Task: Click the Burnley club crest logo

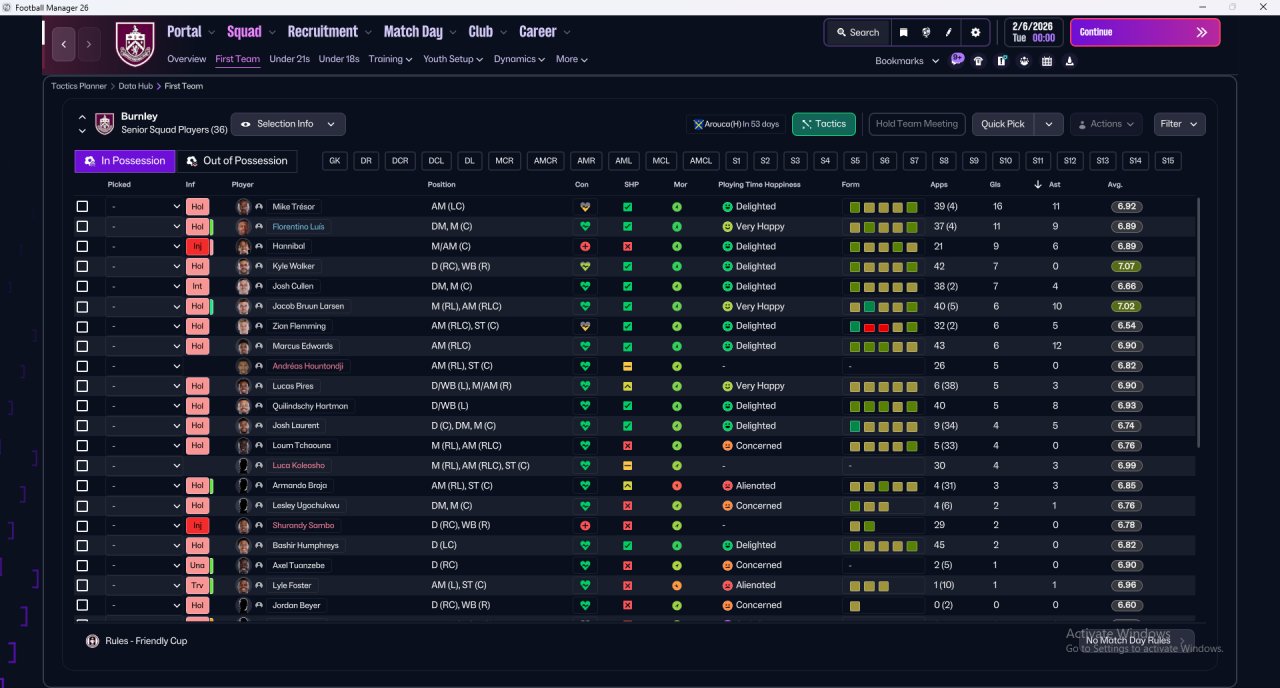Action: (135, 44)
